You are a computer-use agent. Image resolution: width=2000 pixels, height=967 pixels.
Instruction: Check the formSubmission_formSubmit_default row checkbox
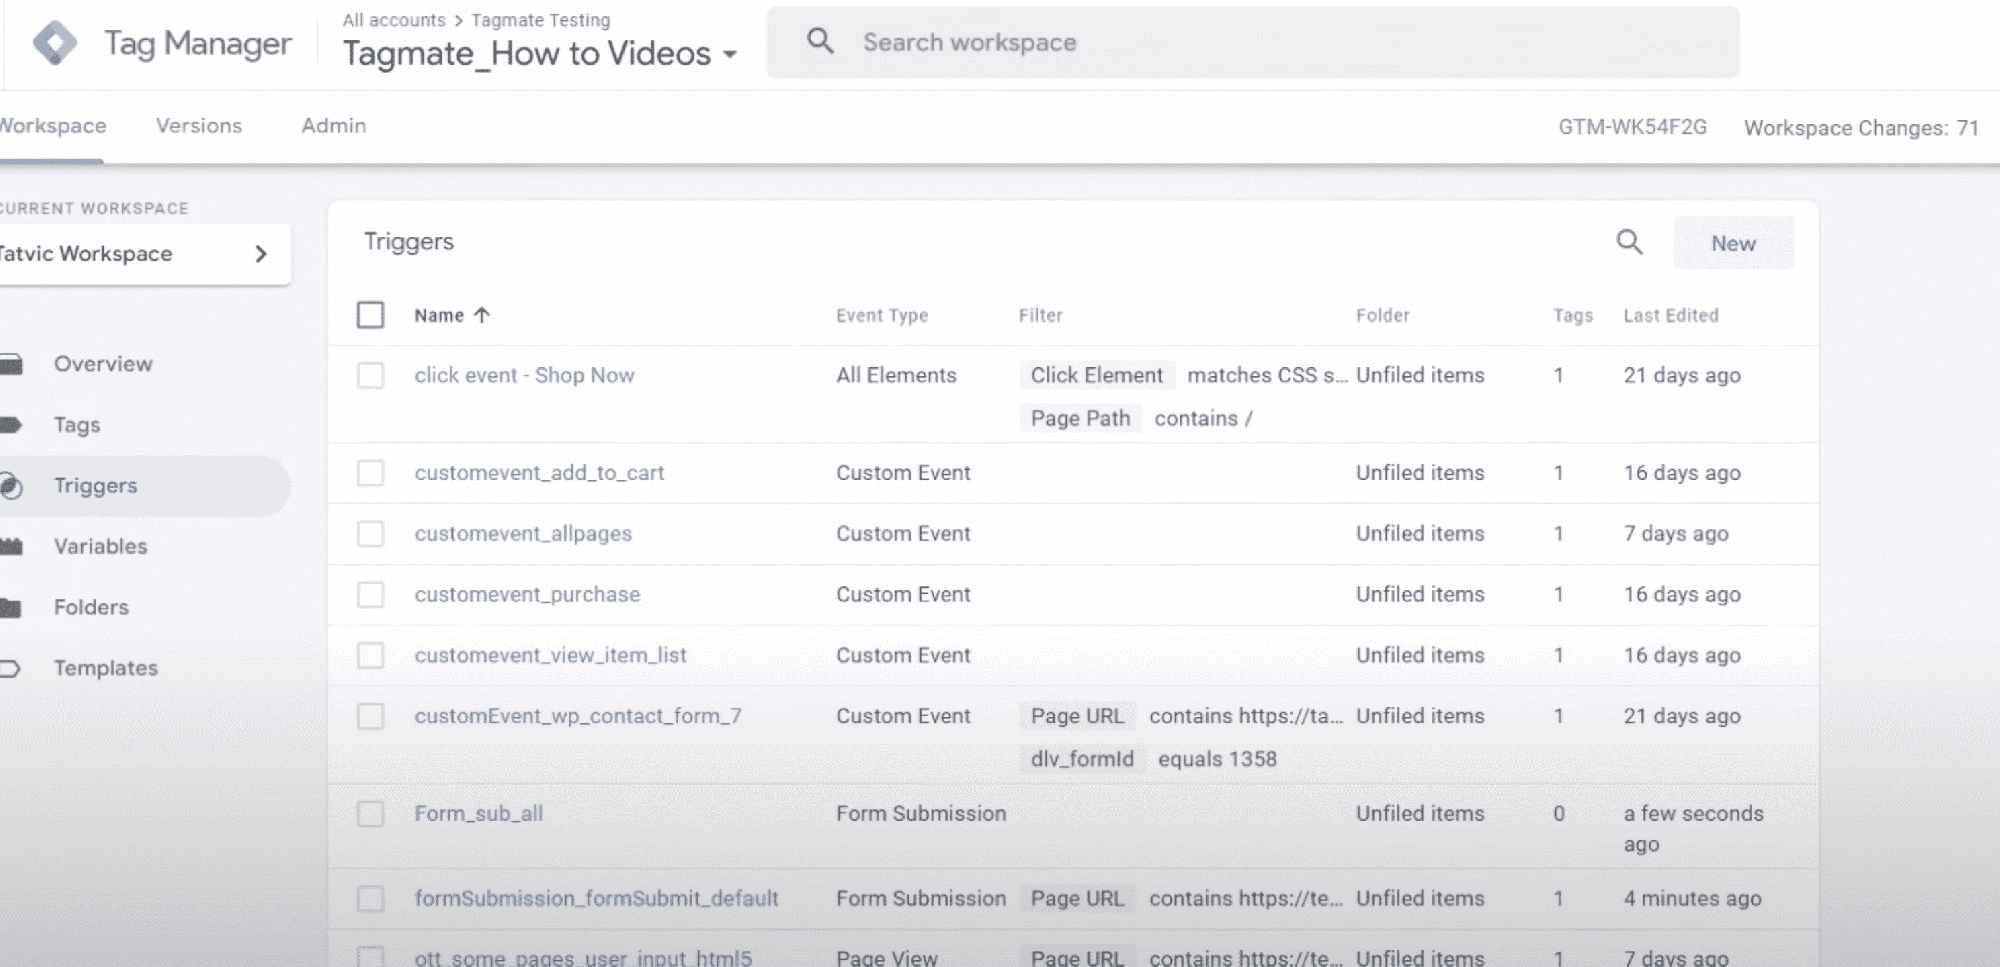371,899
